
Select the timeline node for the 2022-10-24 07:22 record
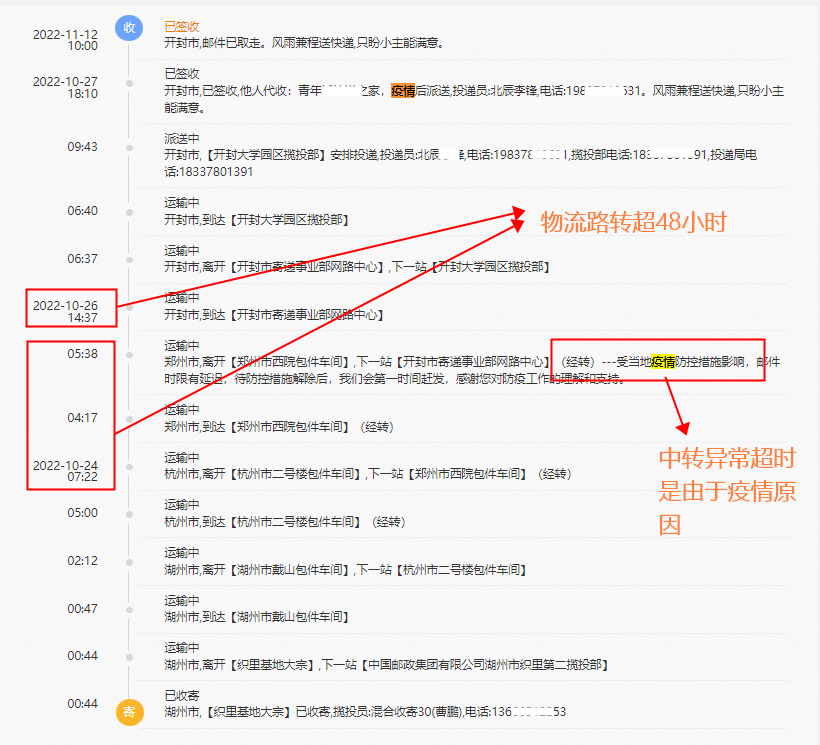pyautogui.click(x=127, y=467)
